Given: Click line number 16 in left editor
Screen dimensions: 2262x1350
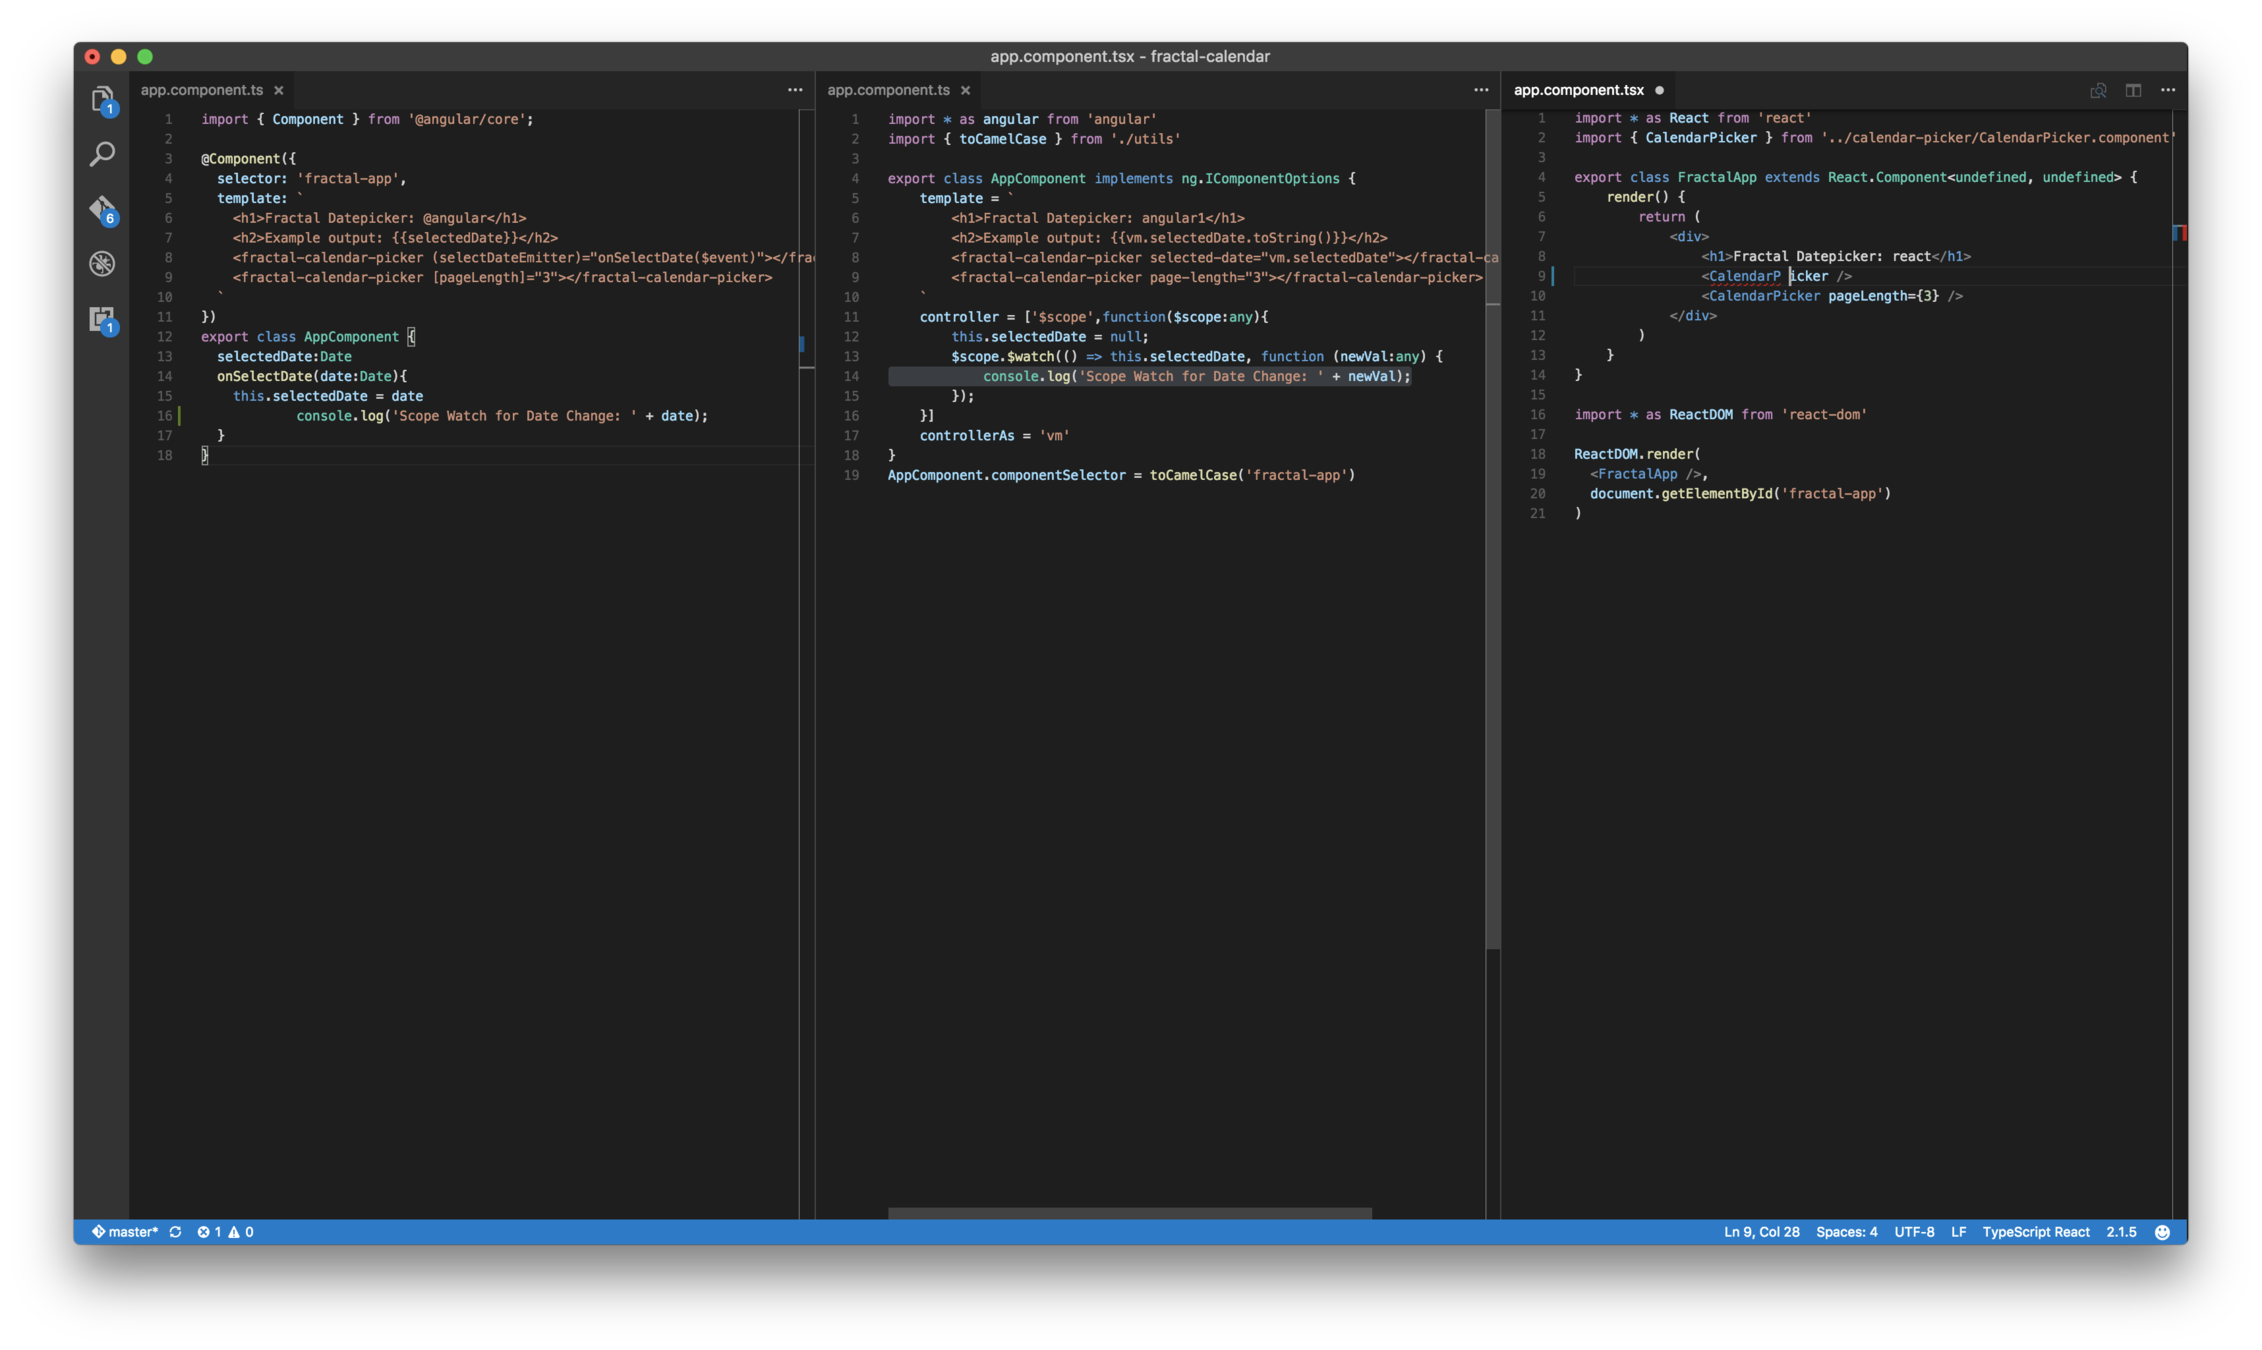Looking at the screenshot, I should coord(164,416).
